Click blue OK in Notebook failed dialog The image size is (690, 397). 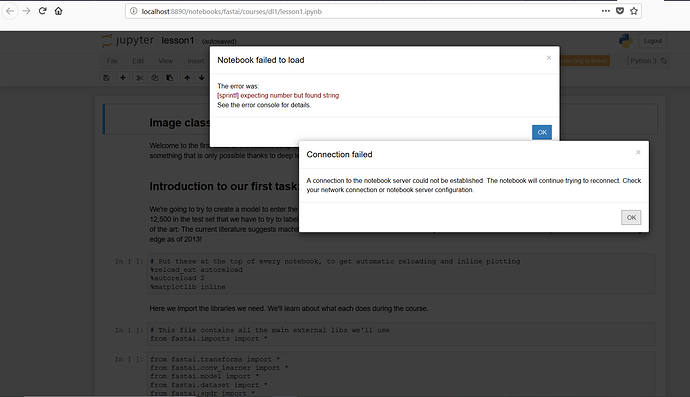[x=542, y=132]
